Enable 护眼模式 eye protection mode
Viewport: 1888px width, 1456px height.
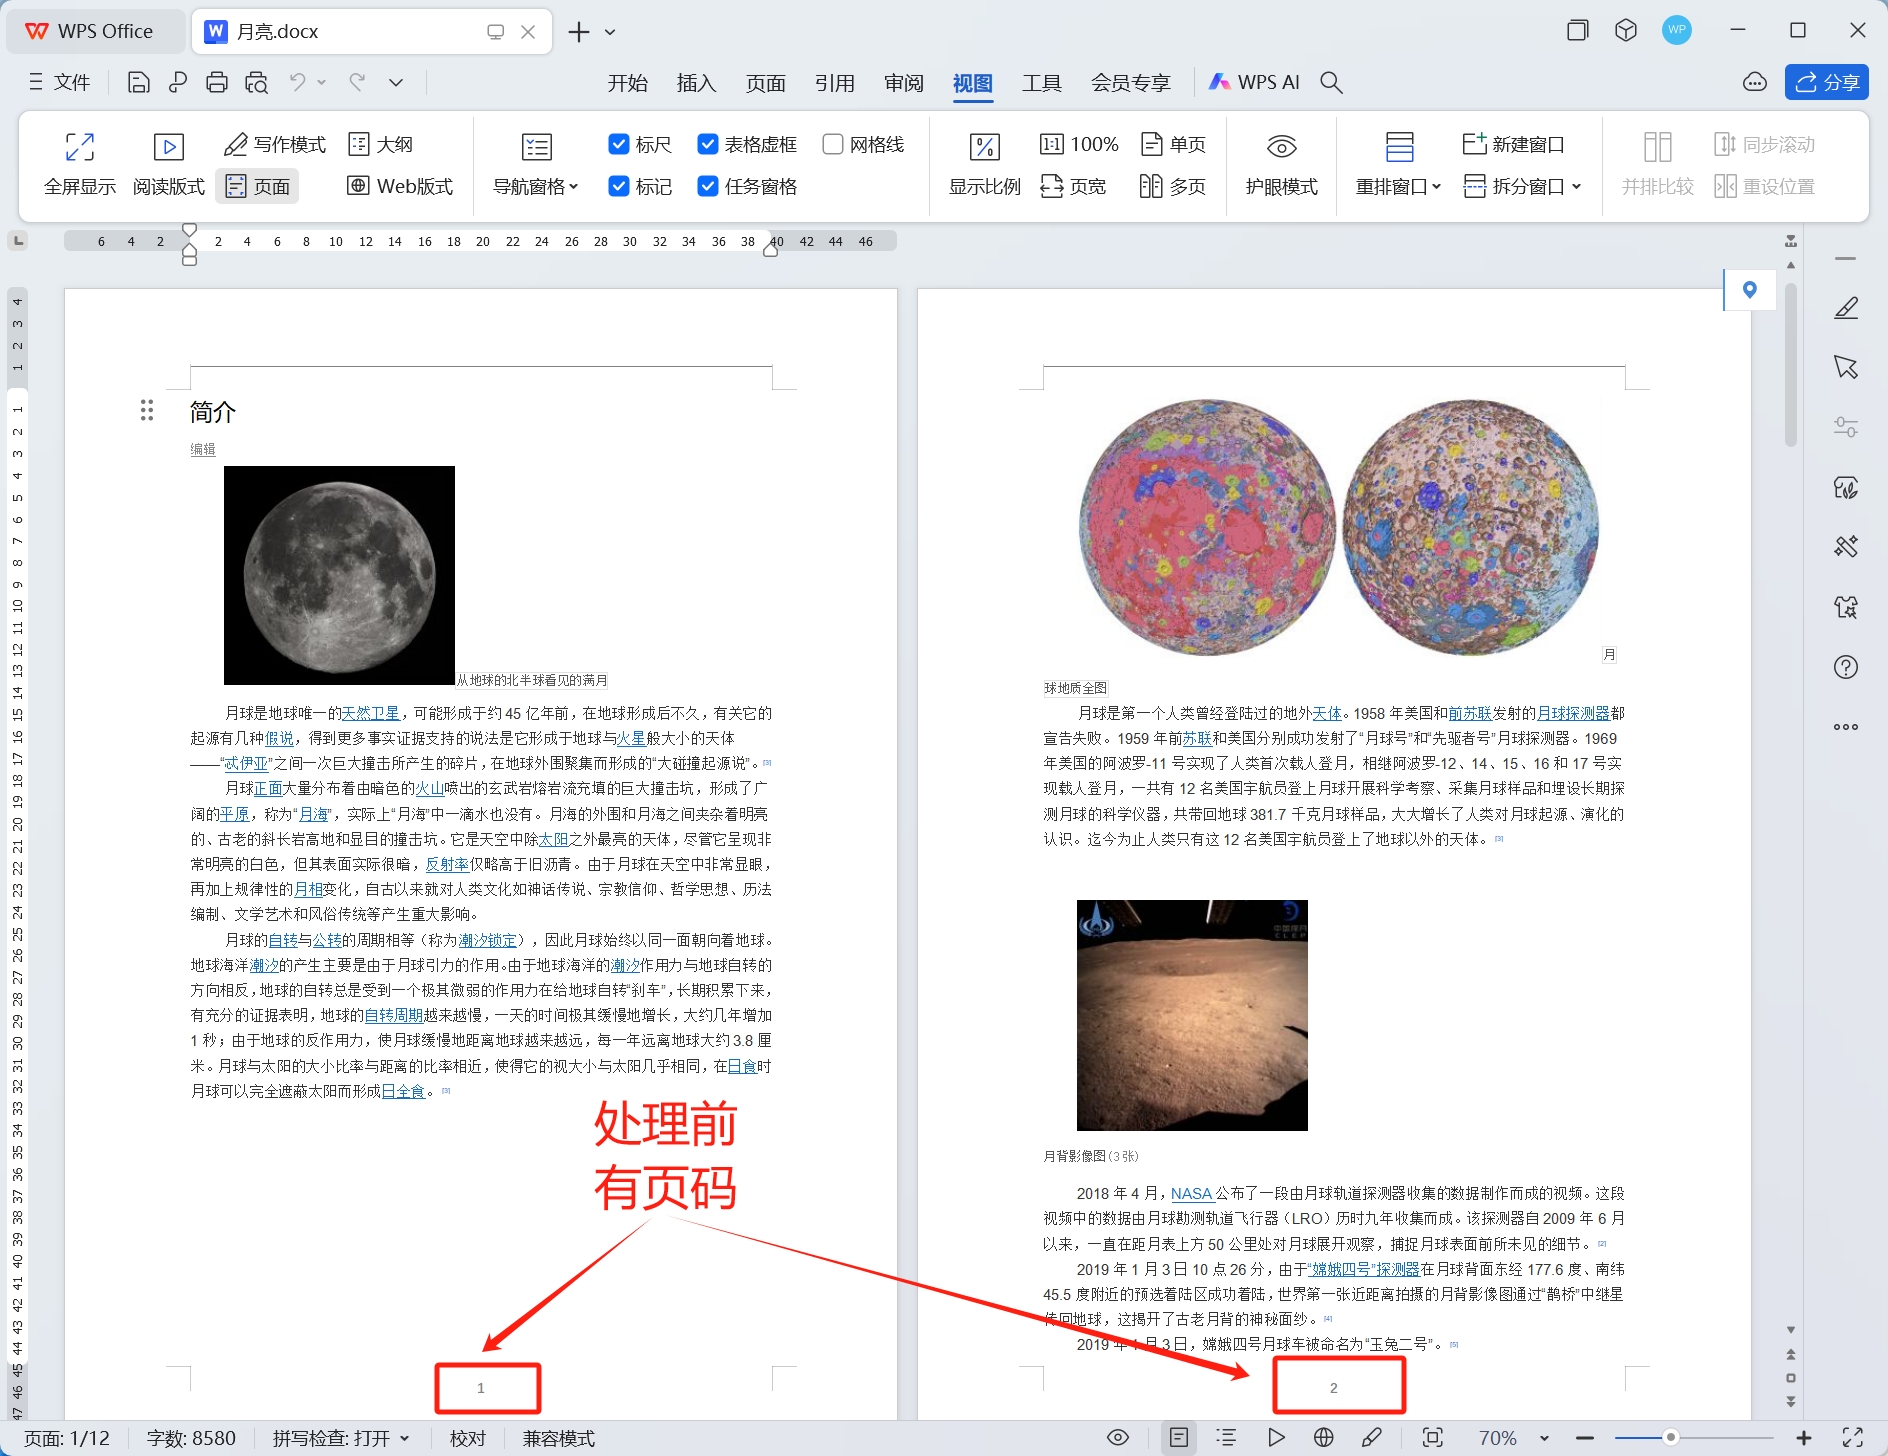pos(1283,164)
